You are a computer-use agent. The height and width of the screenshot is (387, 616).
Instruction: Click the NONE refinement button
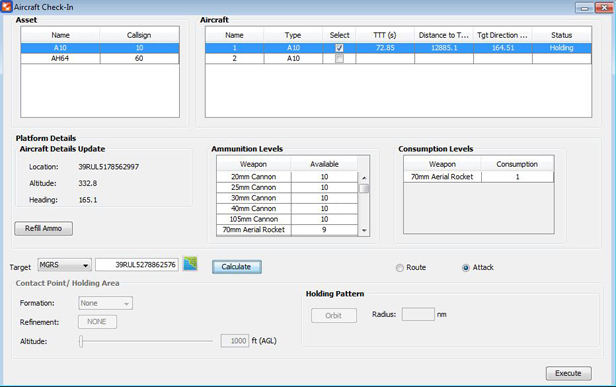97,322
